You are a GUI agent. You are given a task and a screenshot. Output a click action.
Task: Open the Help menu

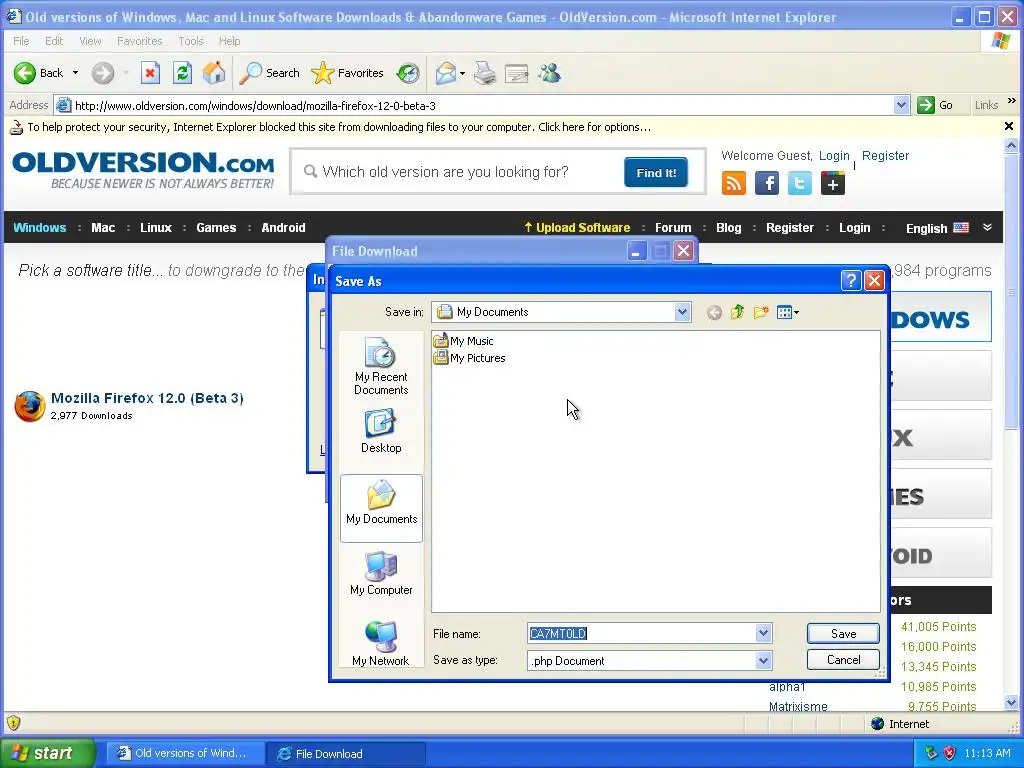pyautogui.click(x=229, y=41)
